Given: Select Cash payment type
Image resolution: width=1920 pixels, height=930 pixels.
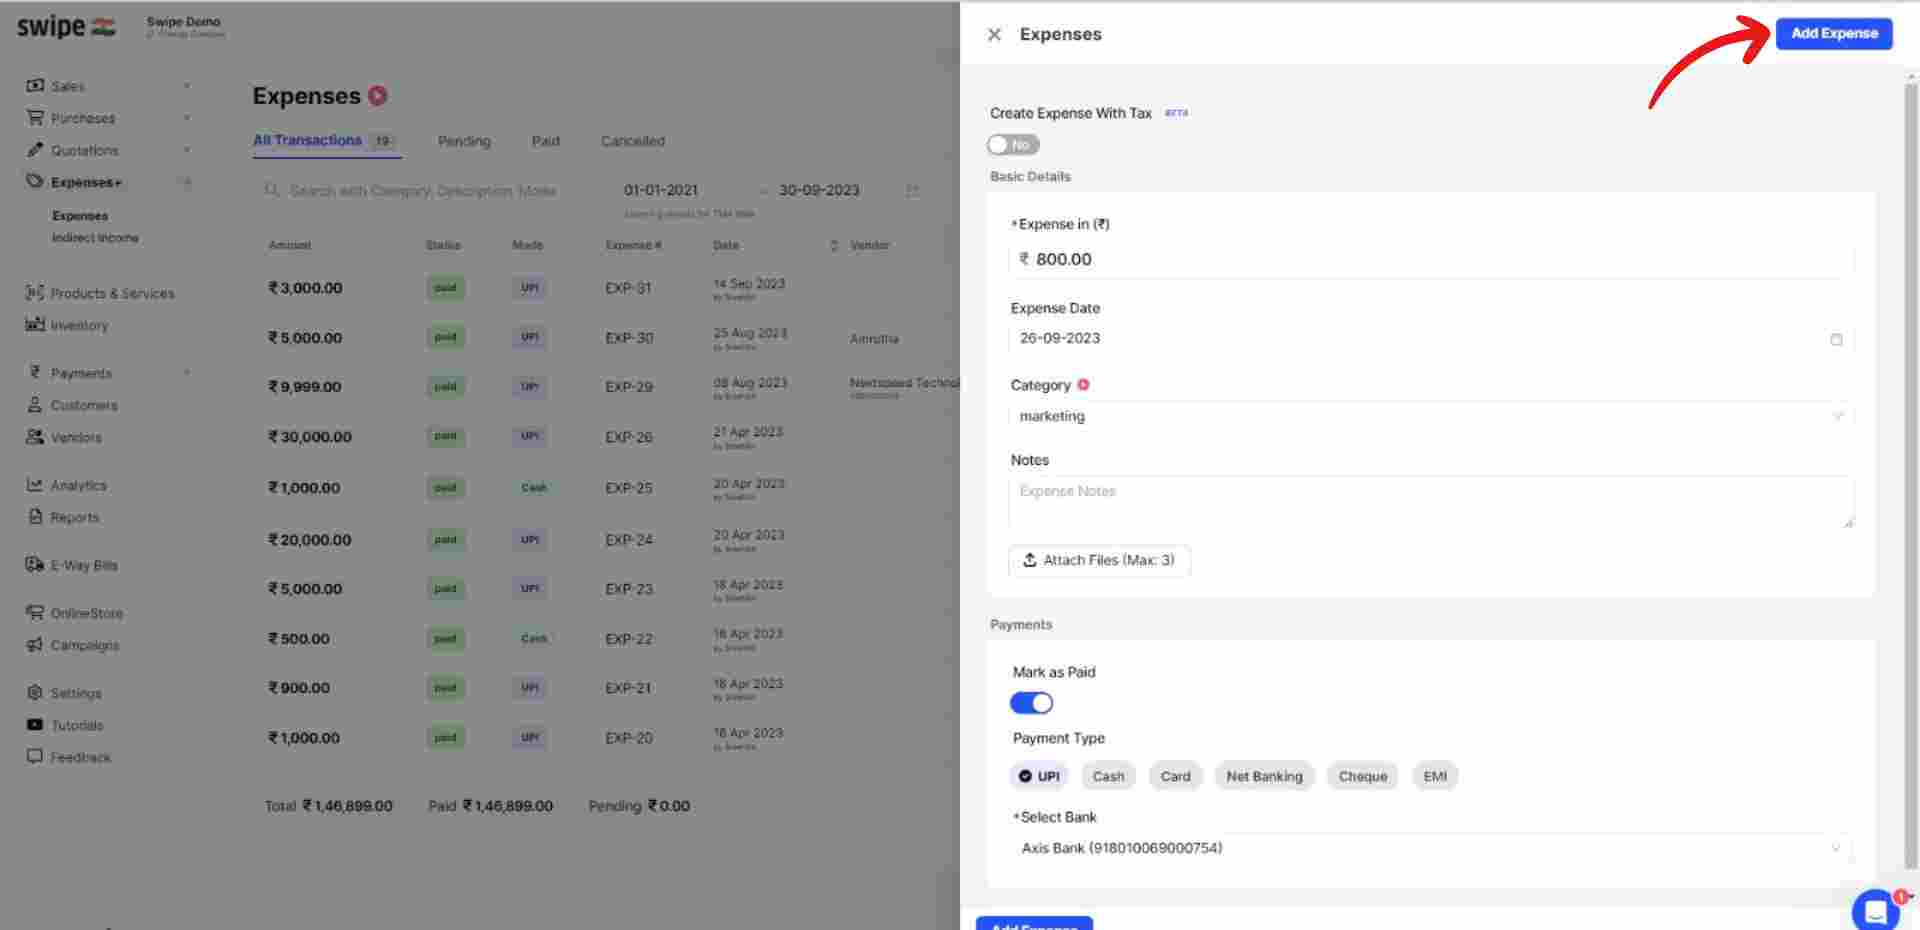Looking at the screenshot, I should coord(1108,776).
